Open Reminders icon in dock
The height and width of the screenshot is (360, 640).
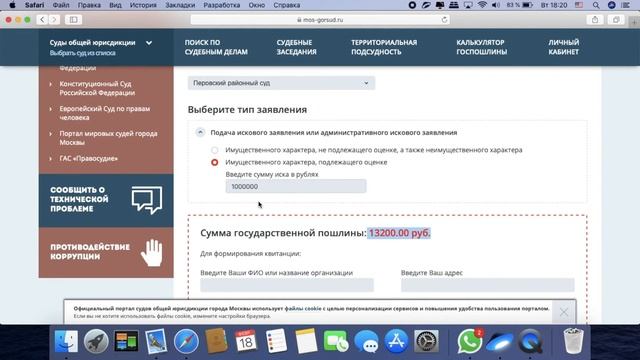tap(276, 341)
